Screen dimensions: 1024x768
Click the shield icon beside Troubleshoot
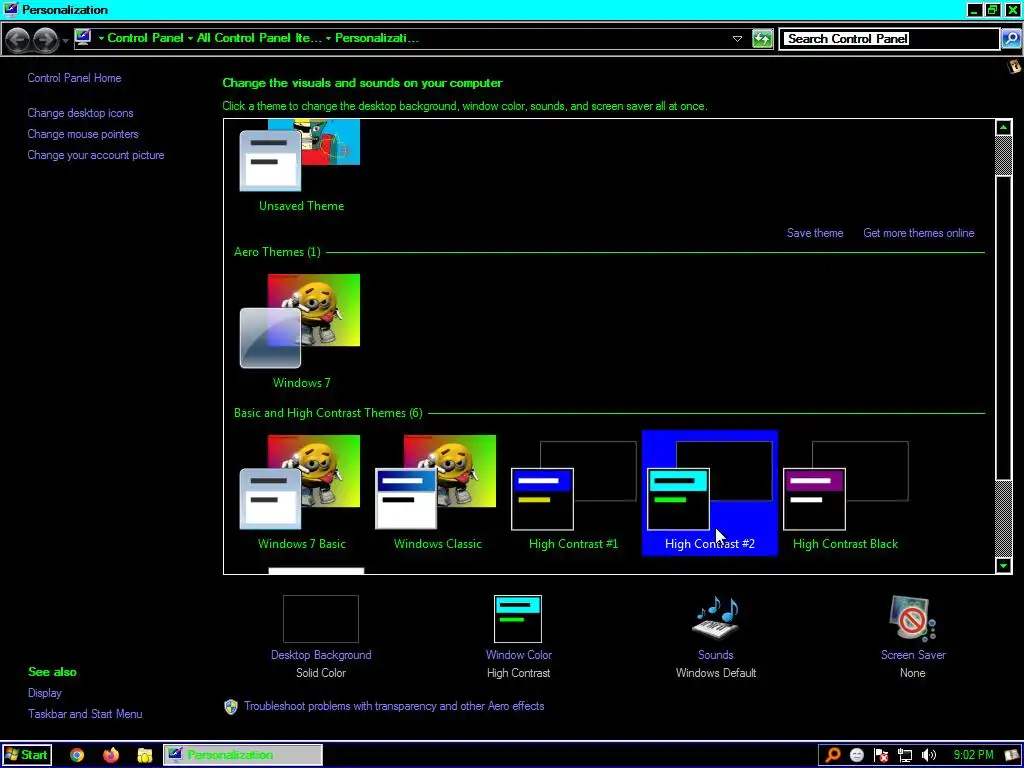(231, 707)
